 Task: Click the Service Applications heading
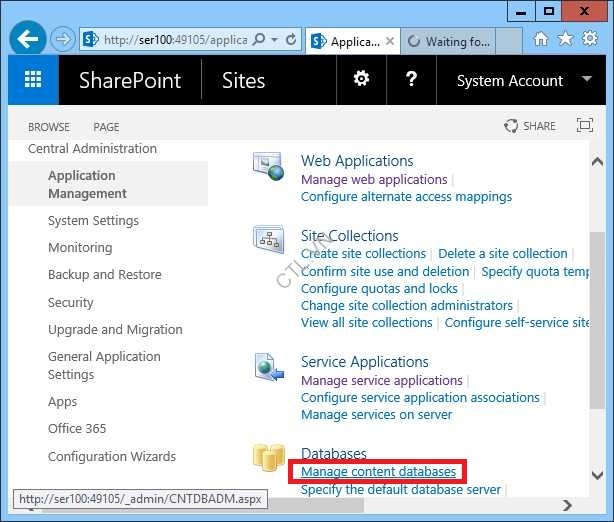(365, 362)
